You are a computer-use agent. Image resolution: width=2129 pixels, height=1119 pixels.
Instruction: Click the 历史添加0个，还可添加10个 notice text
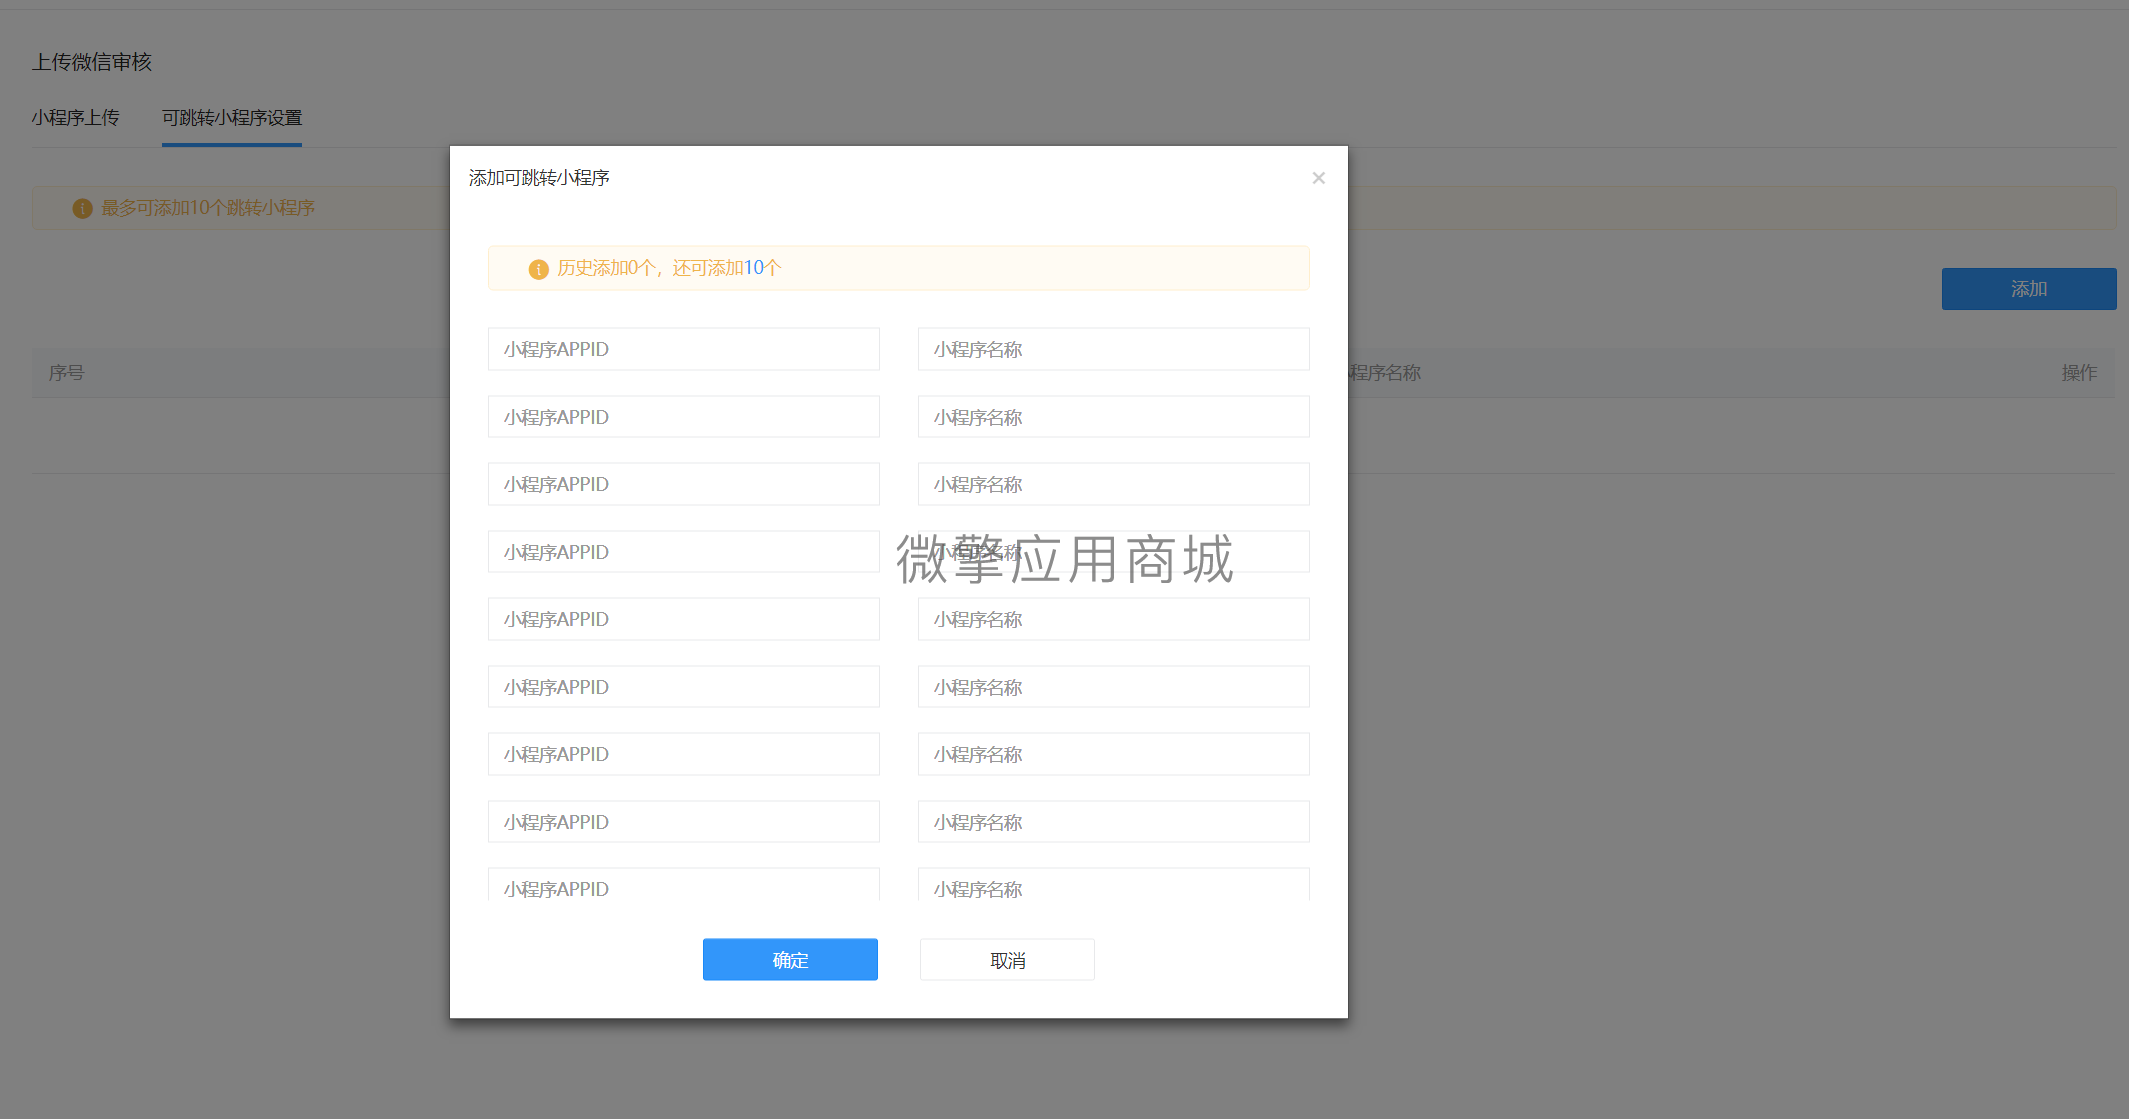(669, 268)
